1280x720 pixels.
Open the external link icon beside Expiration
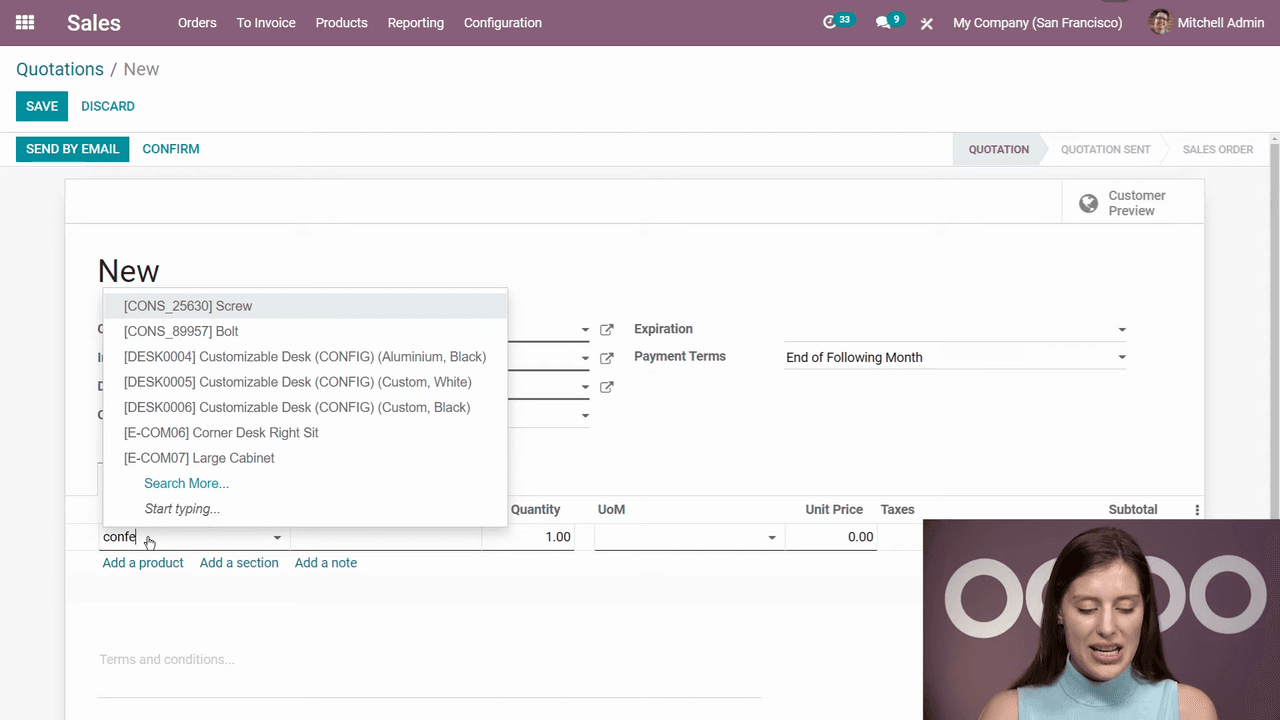point(606,330)
